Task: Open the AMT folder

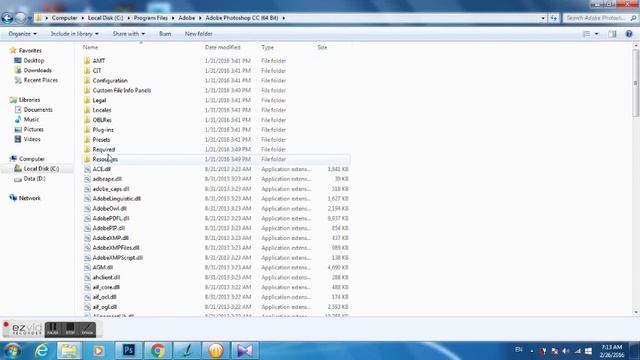Action: (x=99, y=61)
